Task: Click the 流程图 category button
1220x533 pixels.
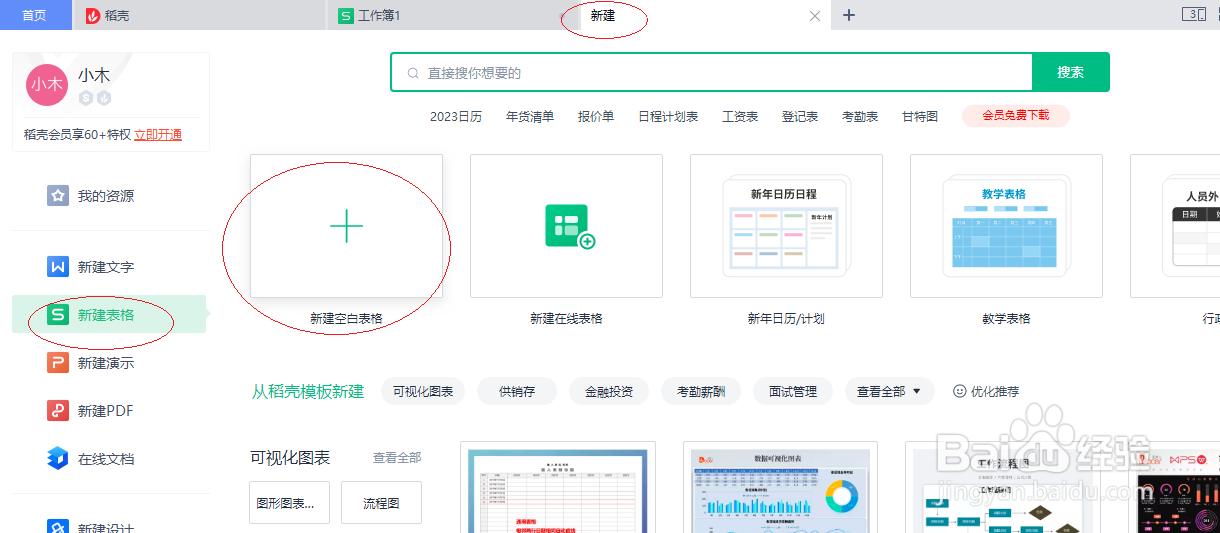Action: (x=381, y=503)
